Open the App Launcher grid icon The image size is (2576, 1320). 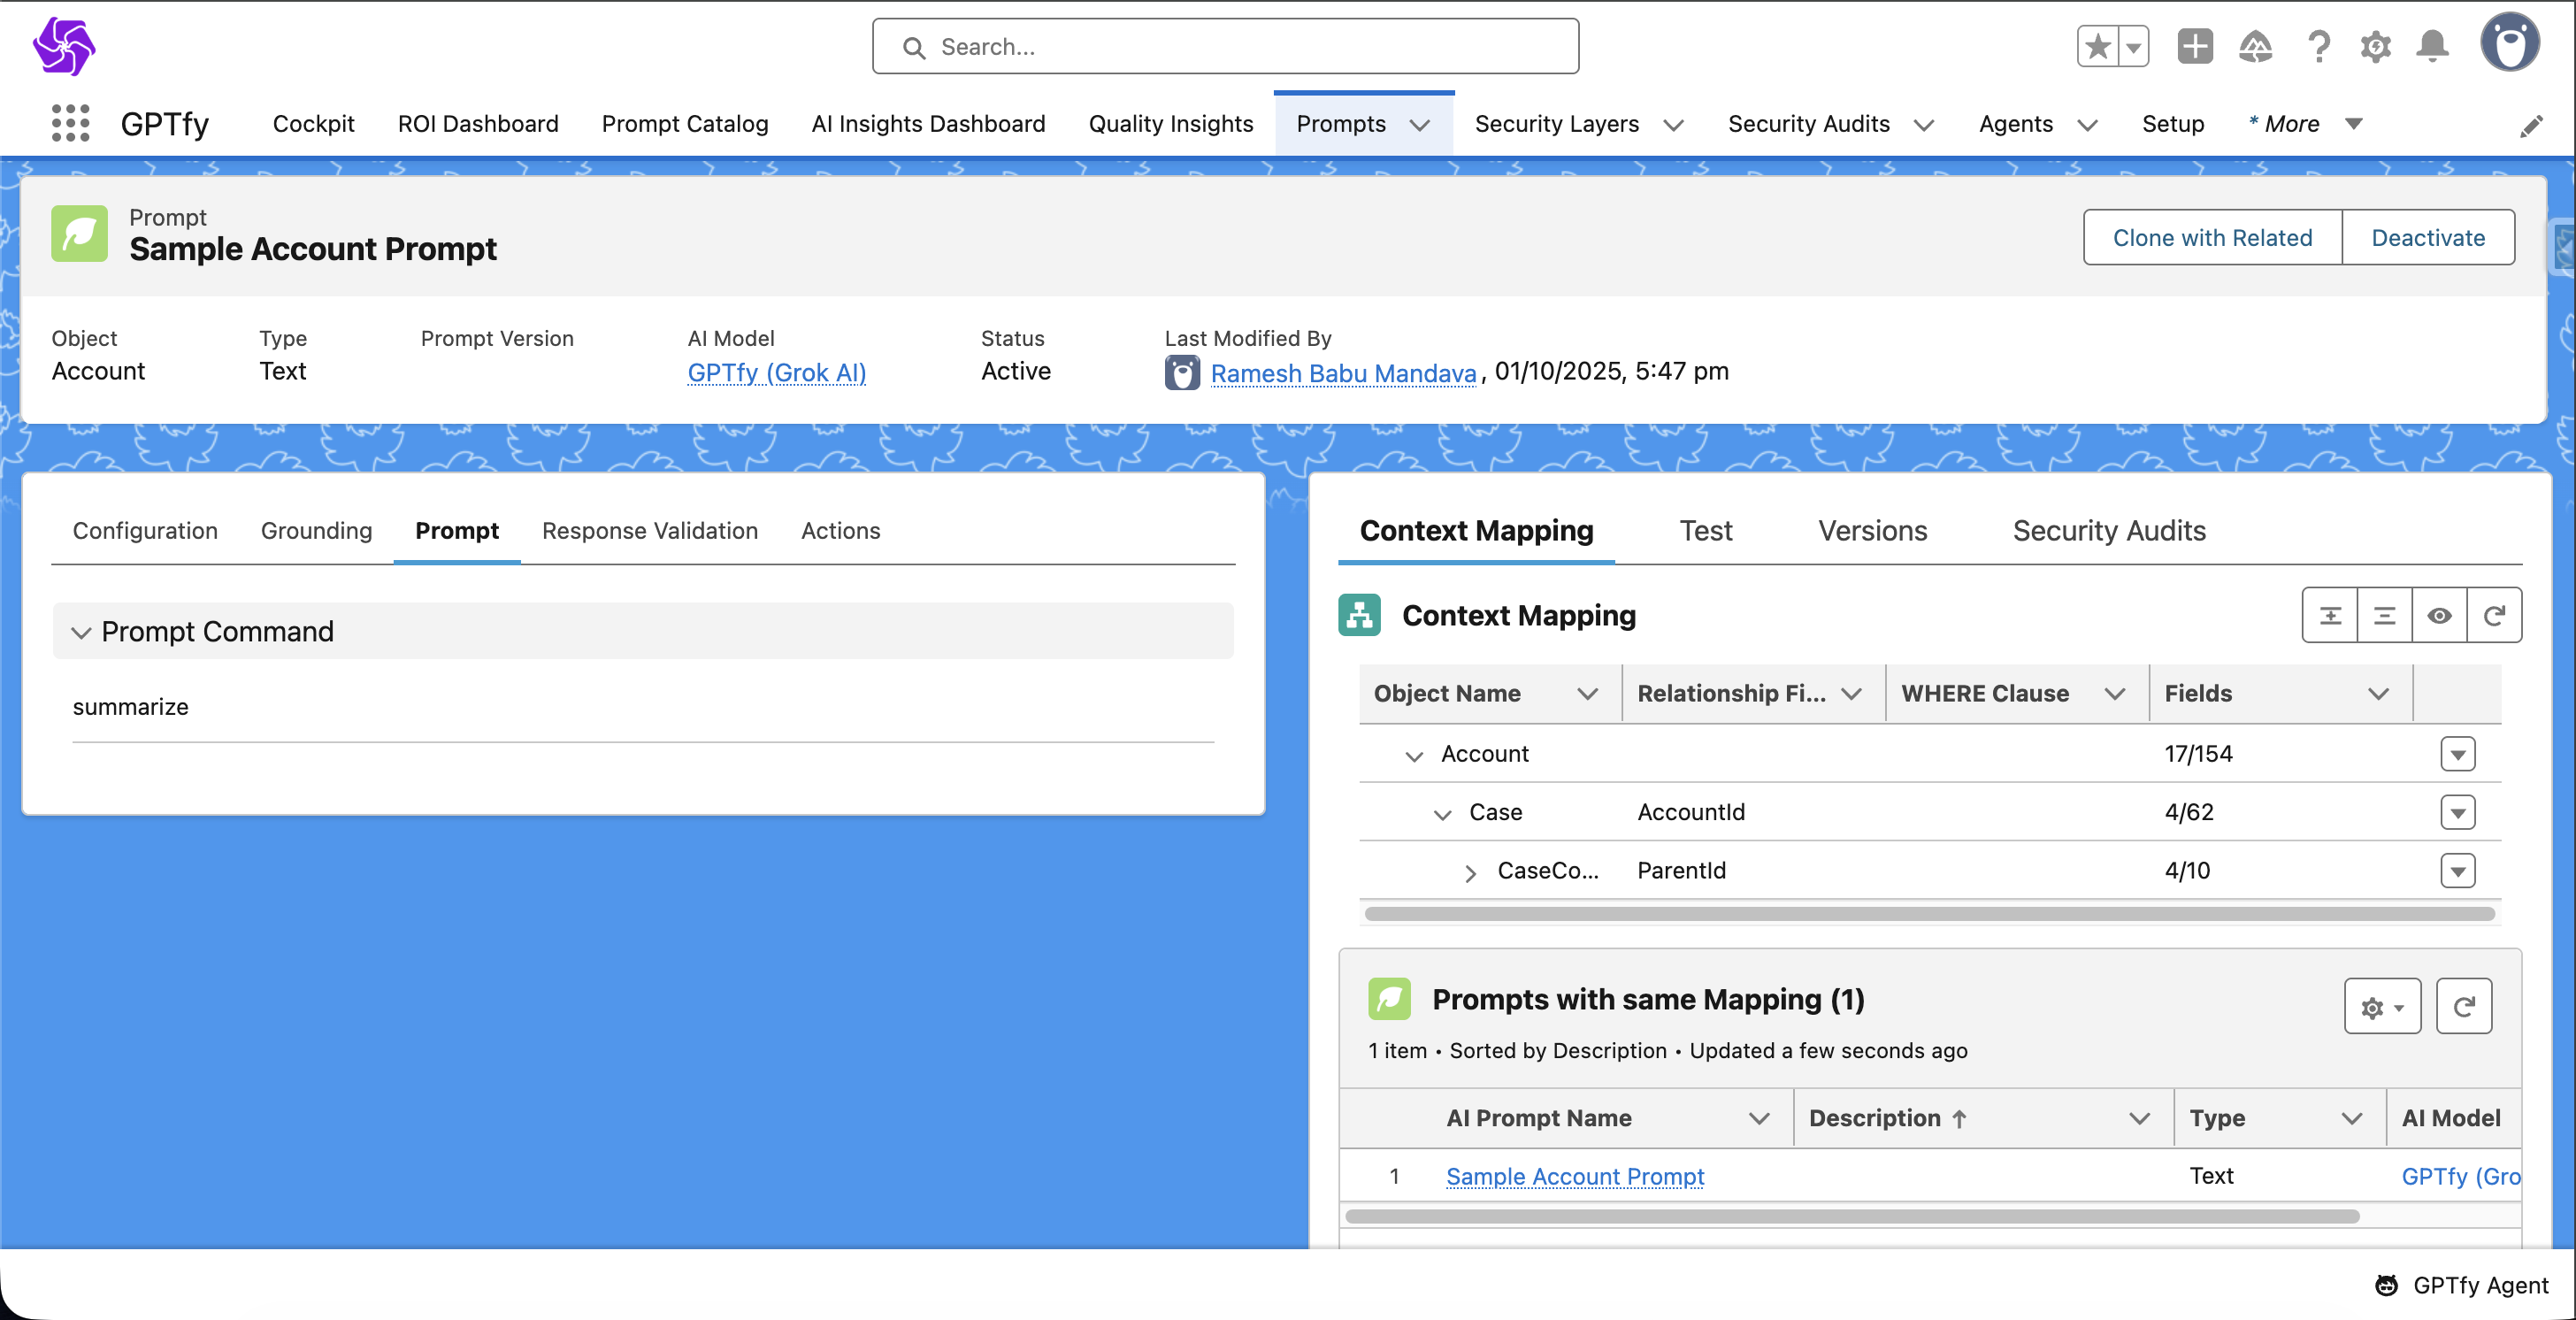(70, 123)
